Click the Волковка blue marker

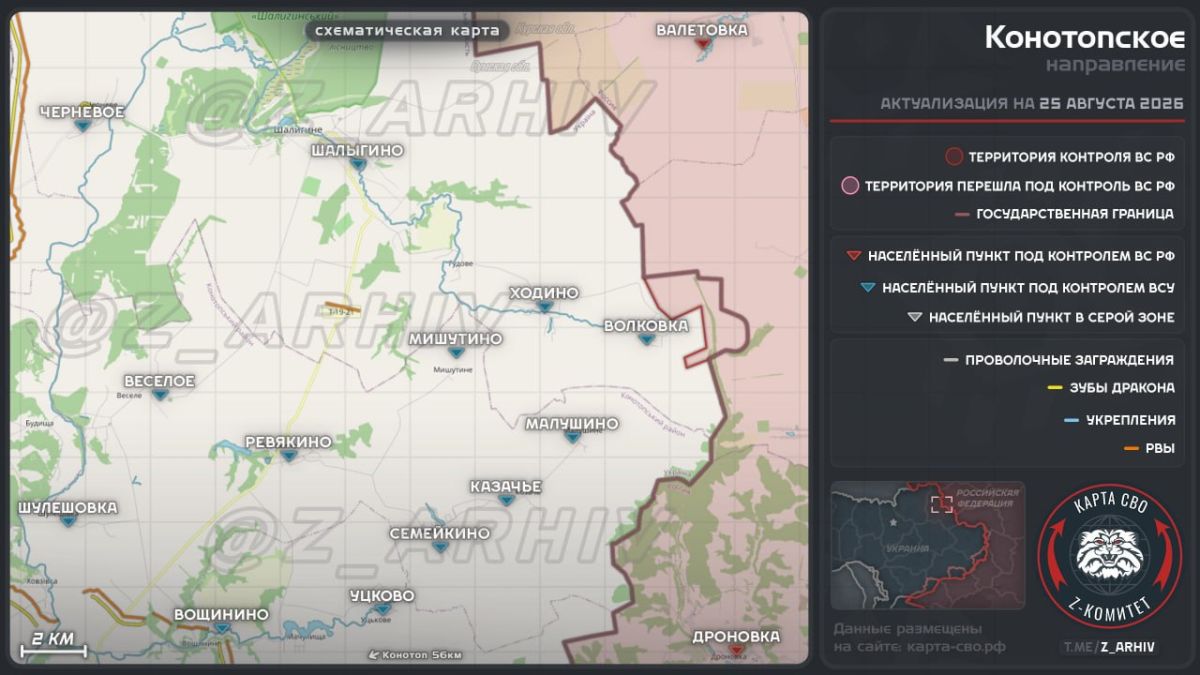(x=646, y=340)
